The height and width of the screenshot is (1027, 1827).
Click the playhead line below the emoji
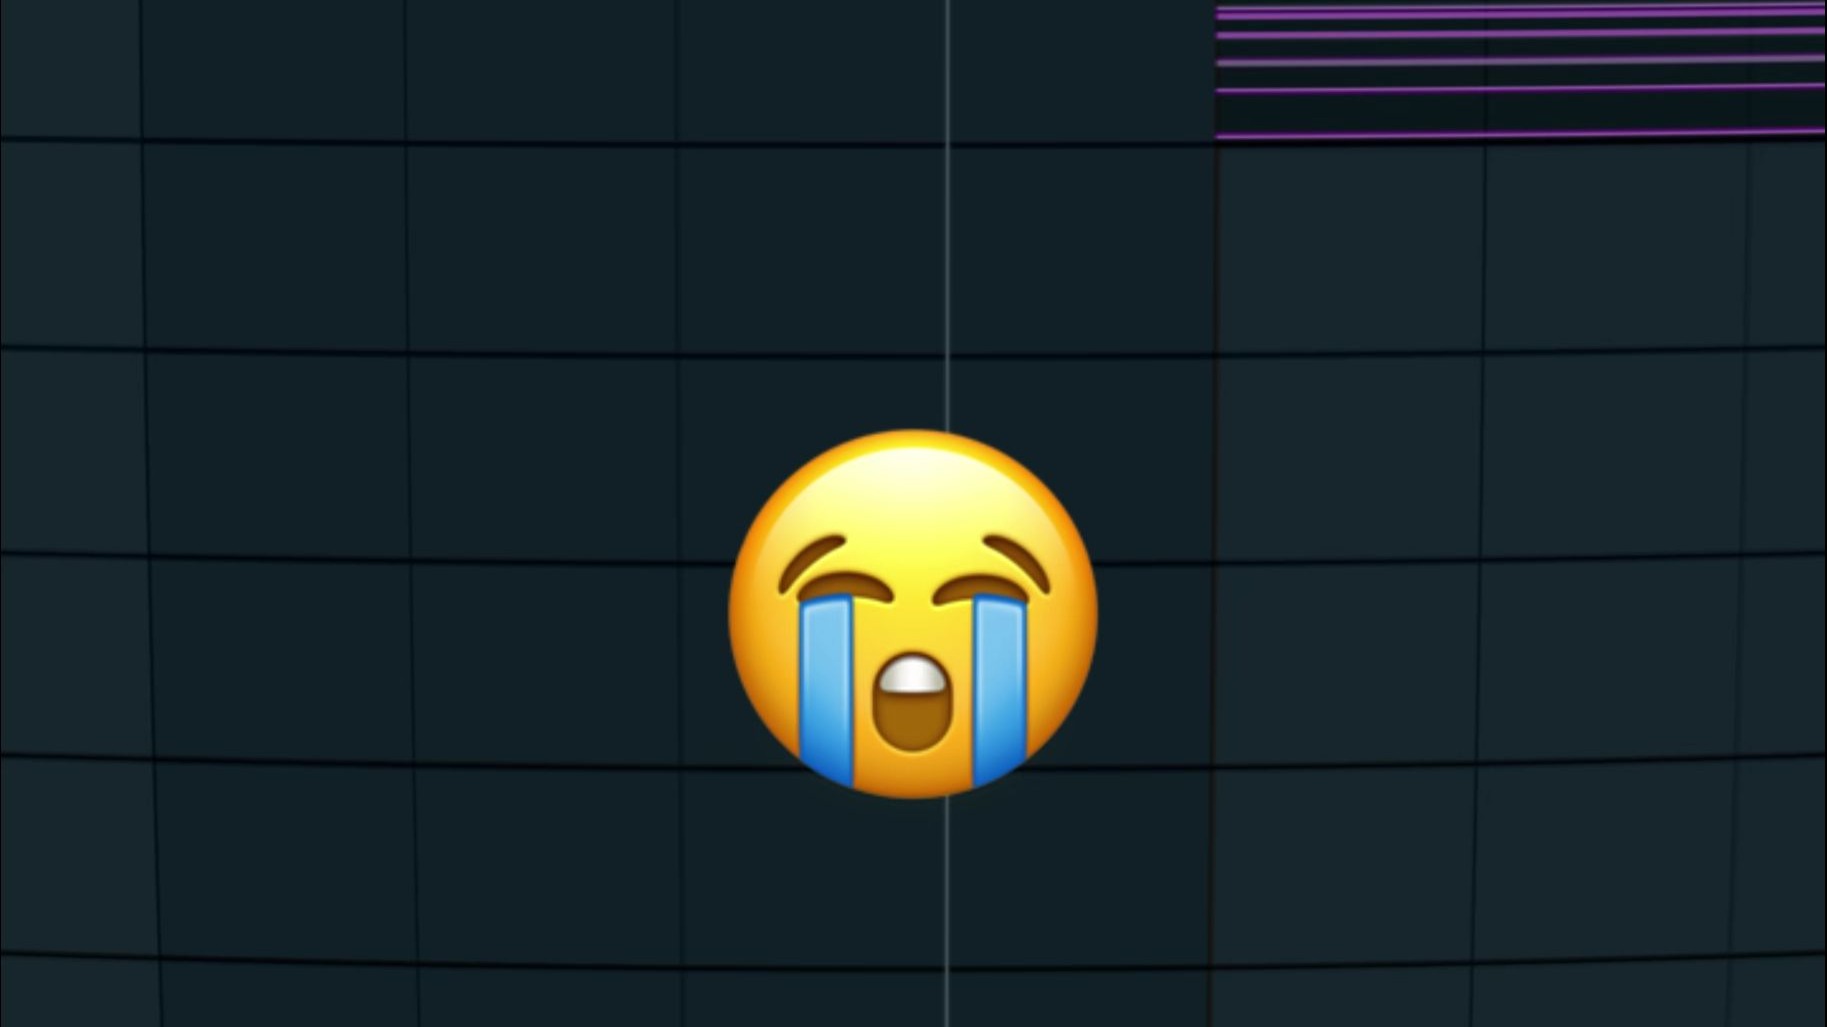click(947, 912)
